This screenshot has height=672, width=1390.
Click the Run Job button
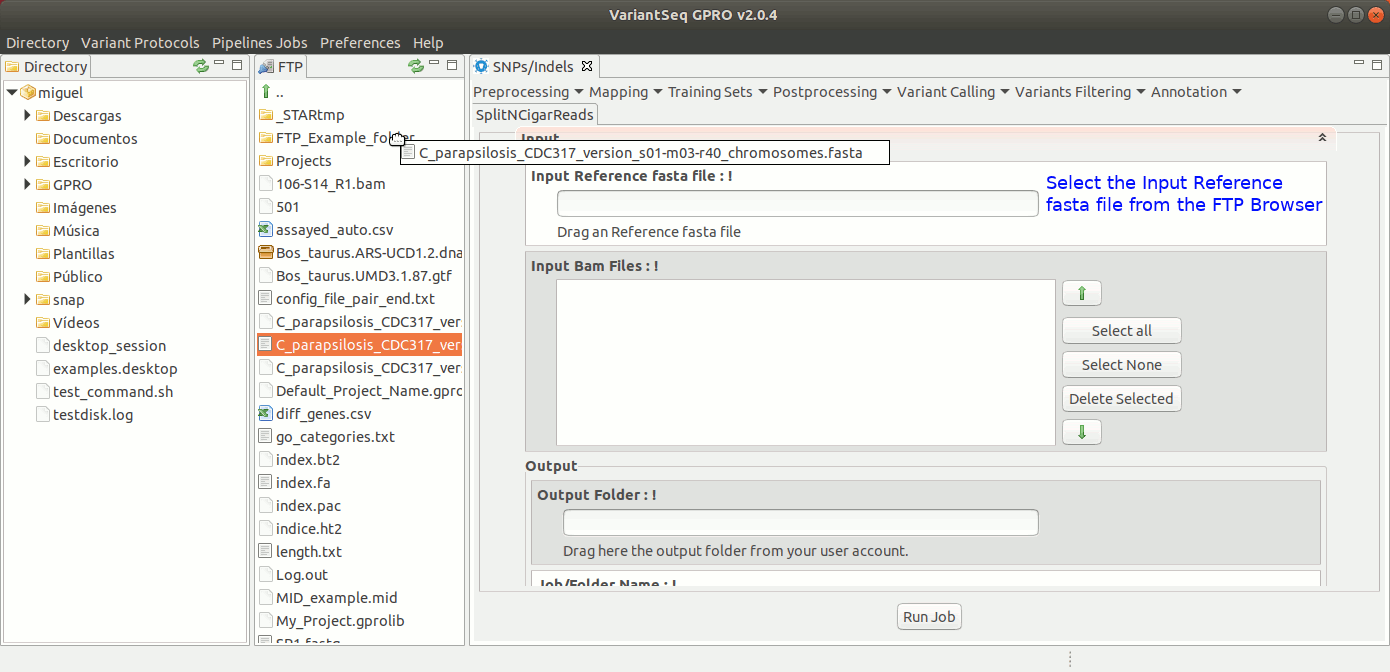pos(929,617)
